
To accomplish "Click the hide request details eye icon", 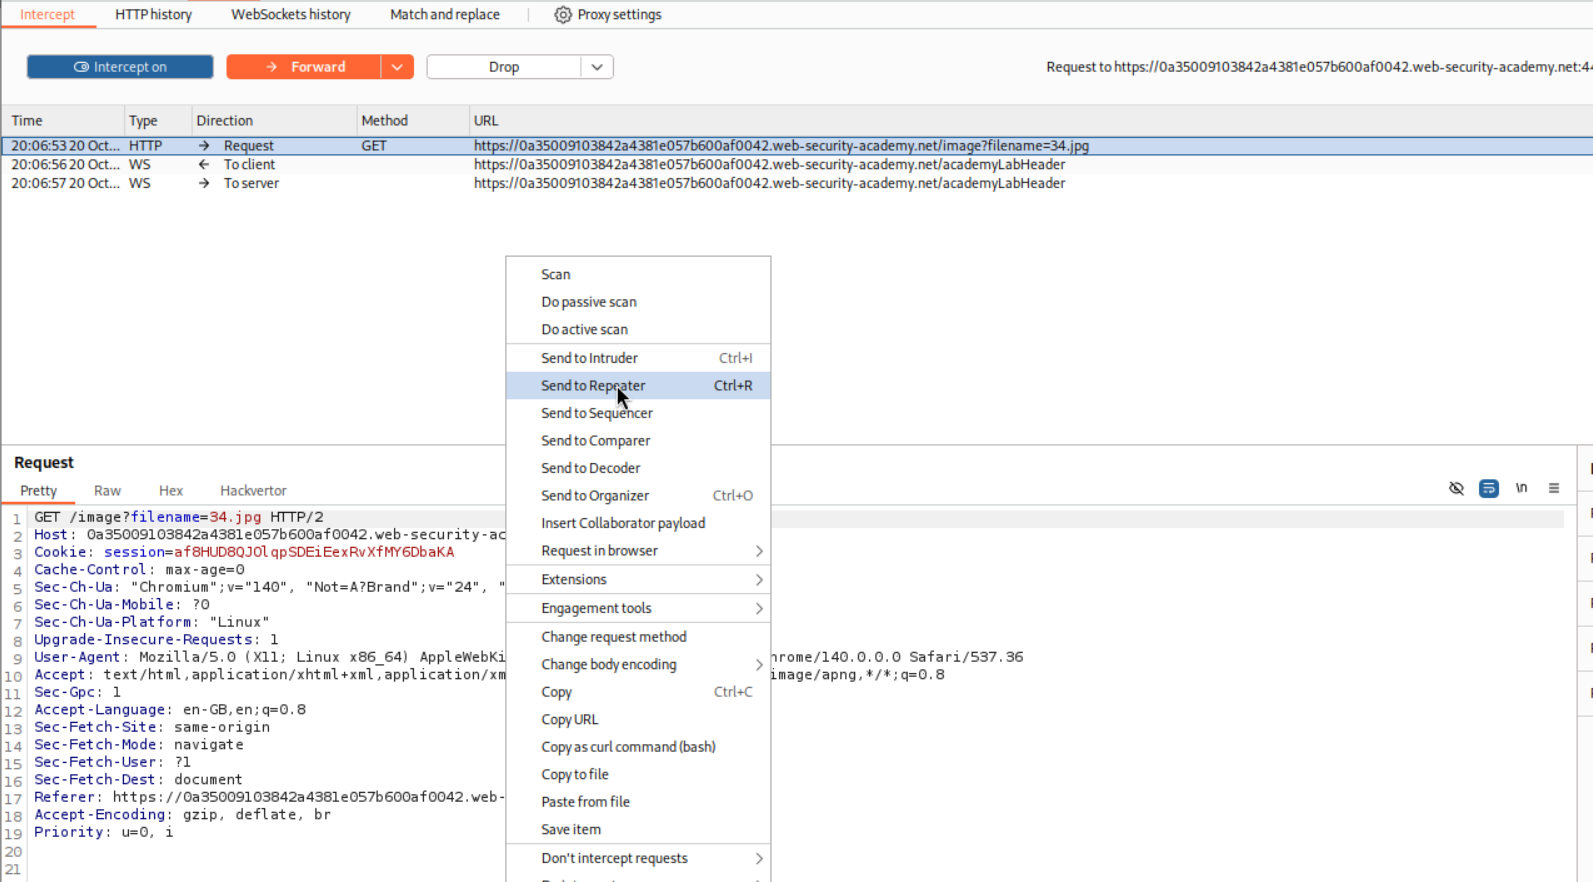I will (1456, 488).
